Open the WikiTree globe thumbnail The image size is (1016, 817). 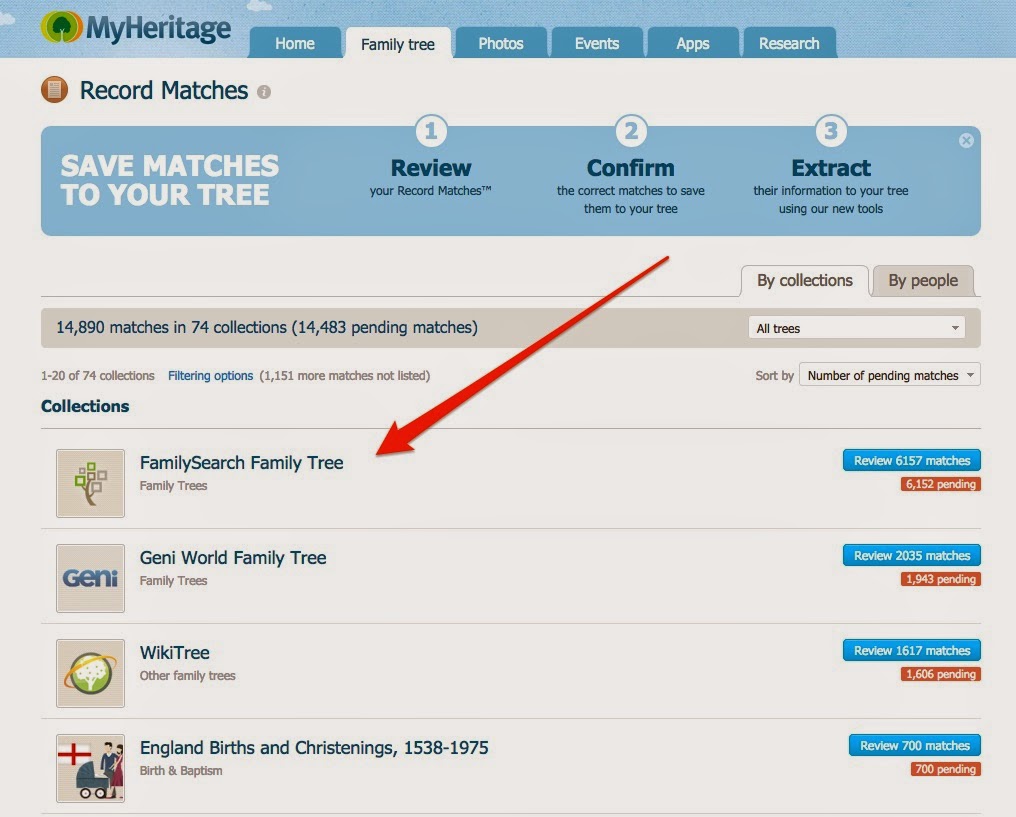pos(90,673)
